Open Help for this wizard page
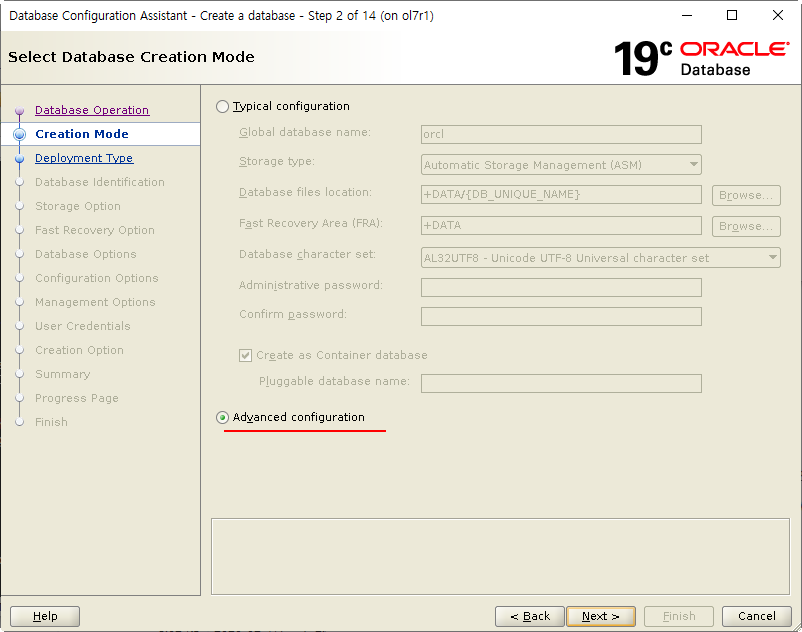 [x=44, y=616]
